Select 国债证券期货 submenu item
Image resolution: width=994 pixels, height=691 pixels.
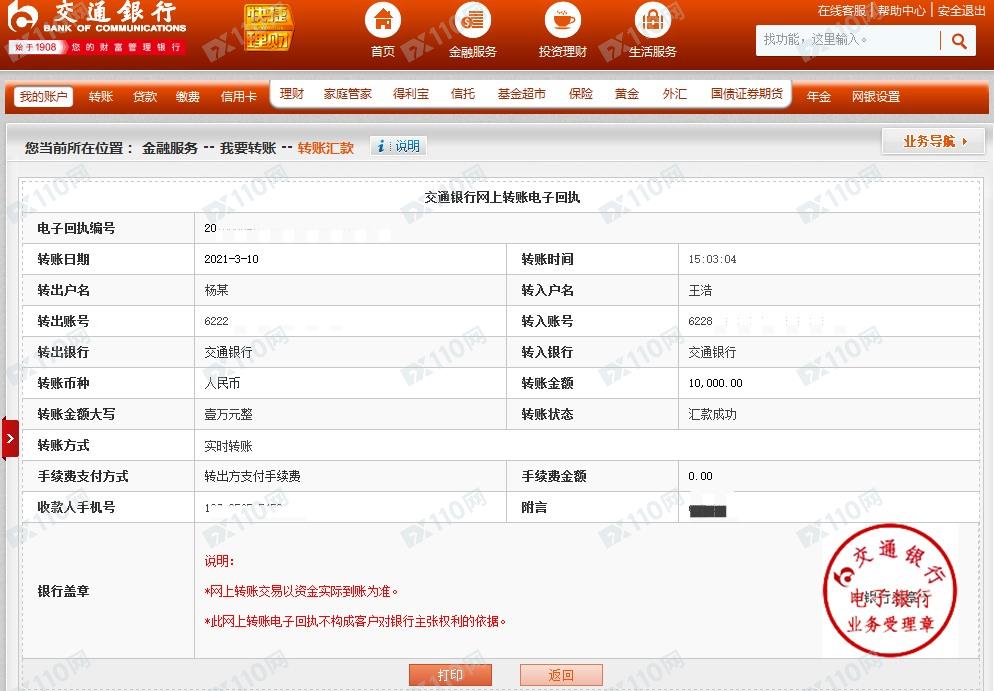747,94
